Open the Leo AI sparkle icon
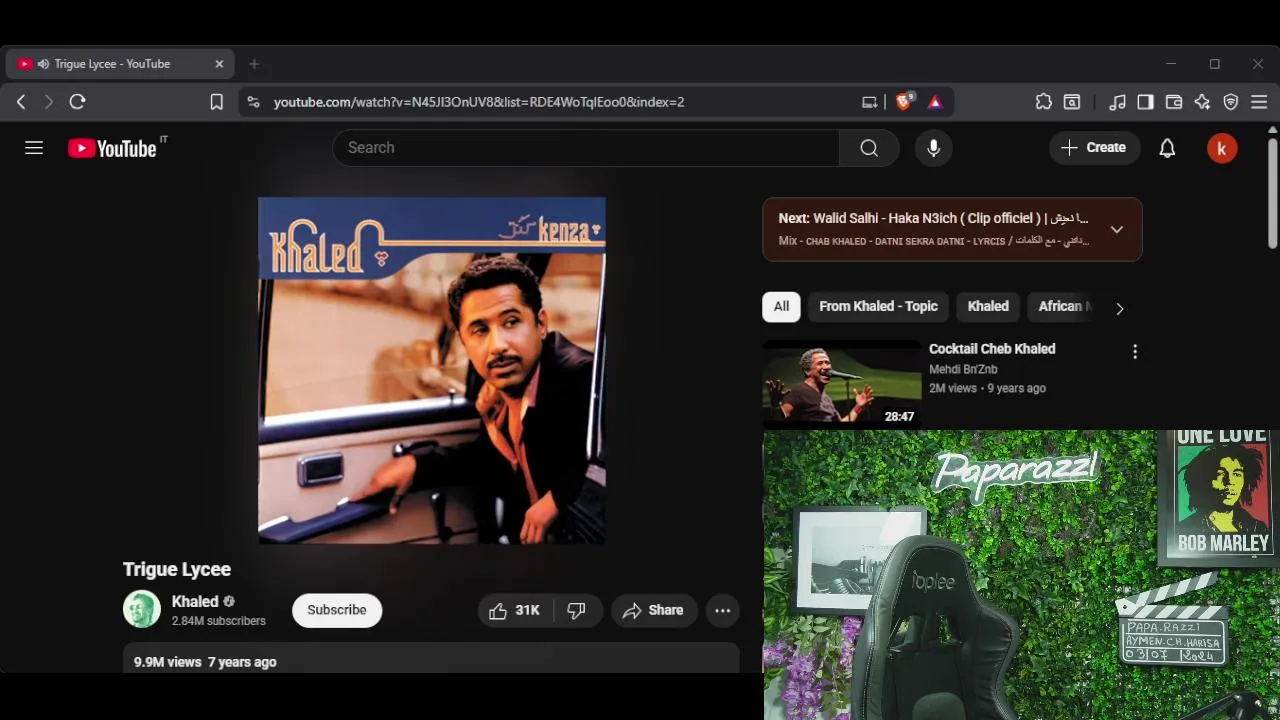The height and width of the screenshot is (720, 1280). pos(1202,102)
